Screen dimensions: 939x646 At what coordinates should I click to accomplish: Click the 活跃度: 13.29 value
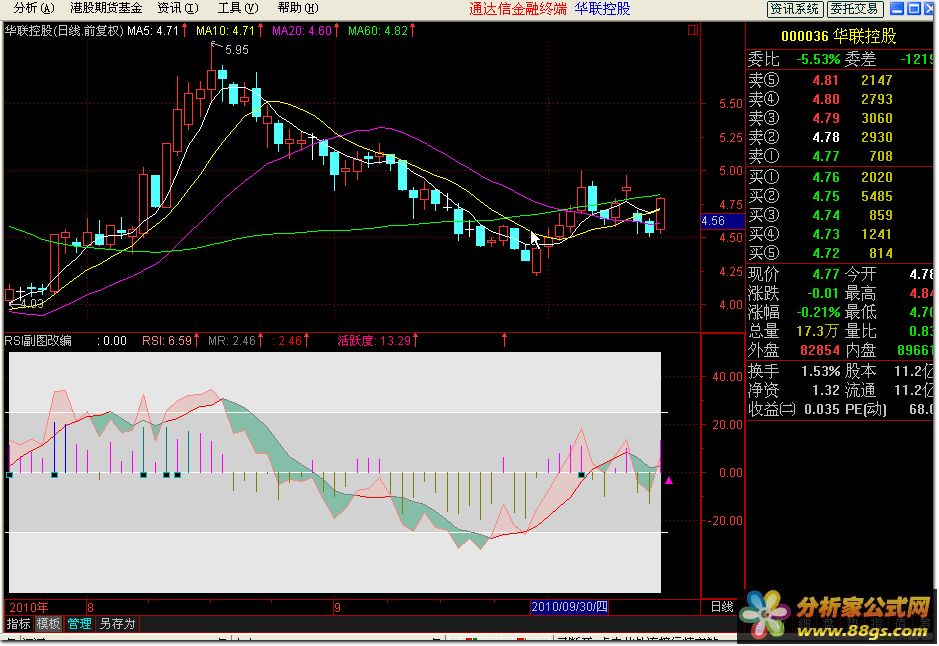[x=374, y=341]
